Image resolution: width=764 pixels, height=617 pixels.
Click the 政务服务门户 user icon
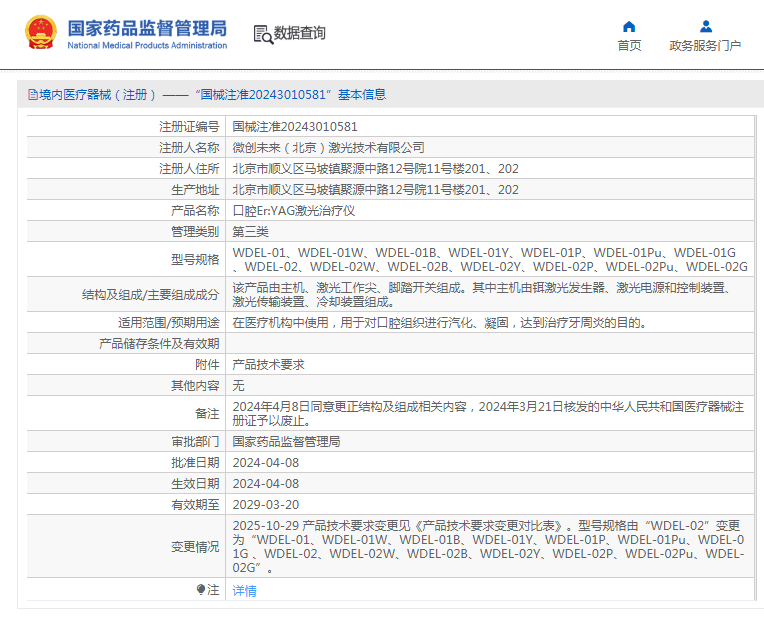[706, 26]
